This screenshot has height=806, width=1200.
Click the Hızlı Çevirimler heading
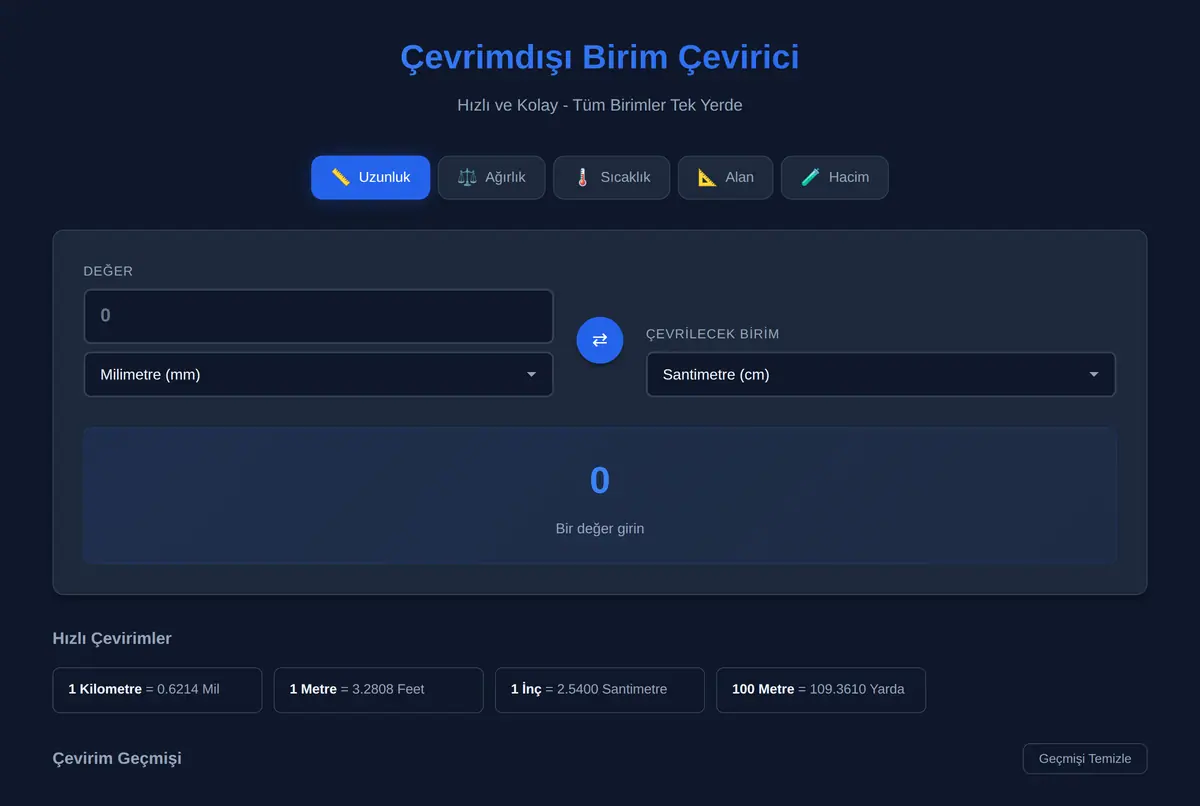[x=112, y=638]
